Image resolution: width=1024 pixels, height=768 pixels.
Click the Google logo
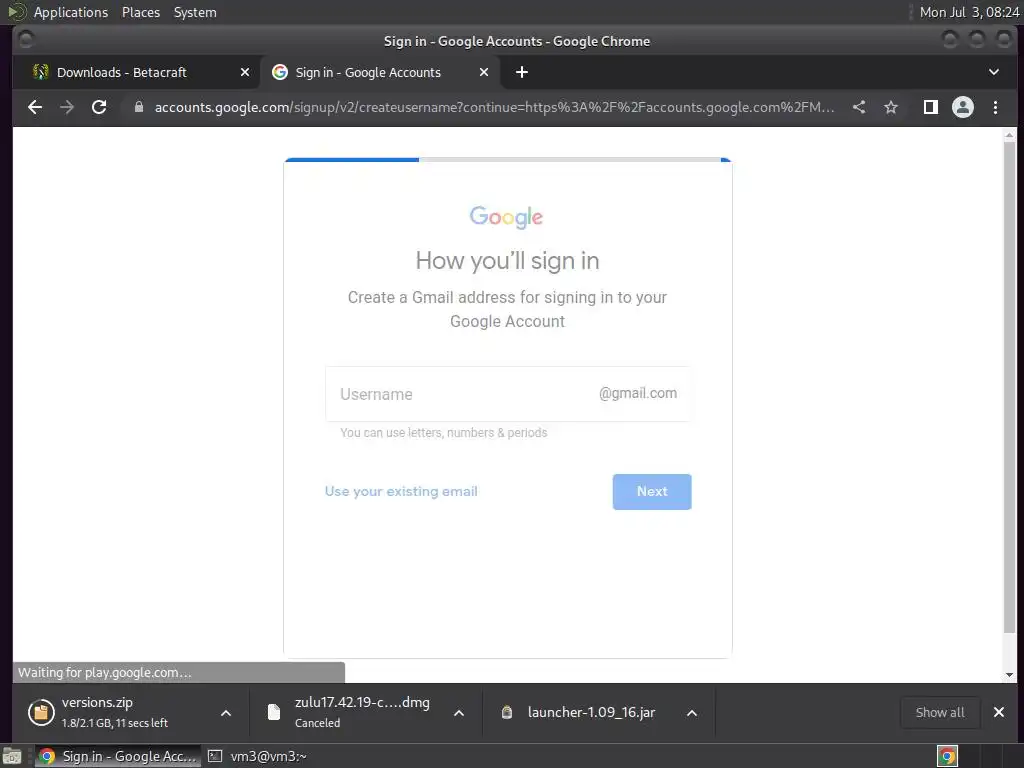506,217
